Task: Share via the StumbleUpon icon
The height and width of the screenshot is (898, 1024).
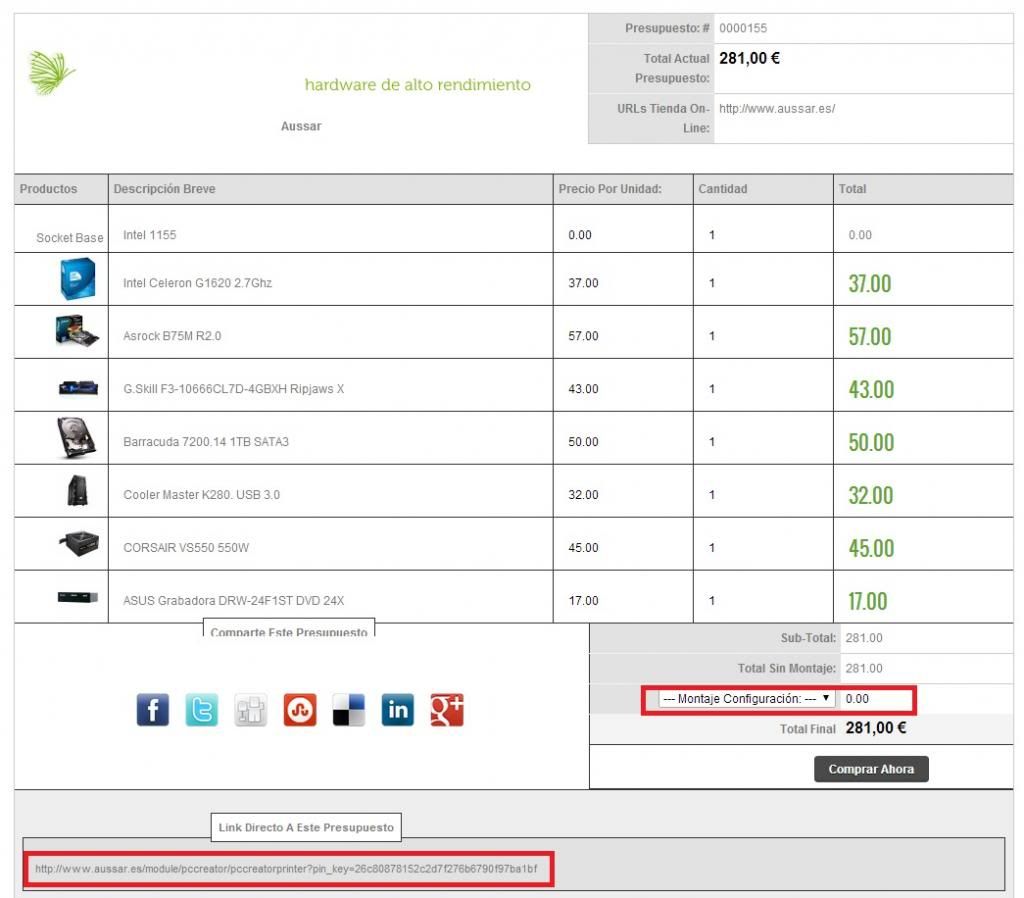Action: point(300,709)
